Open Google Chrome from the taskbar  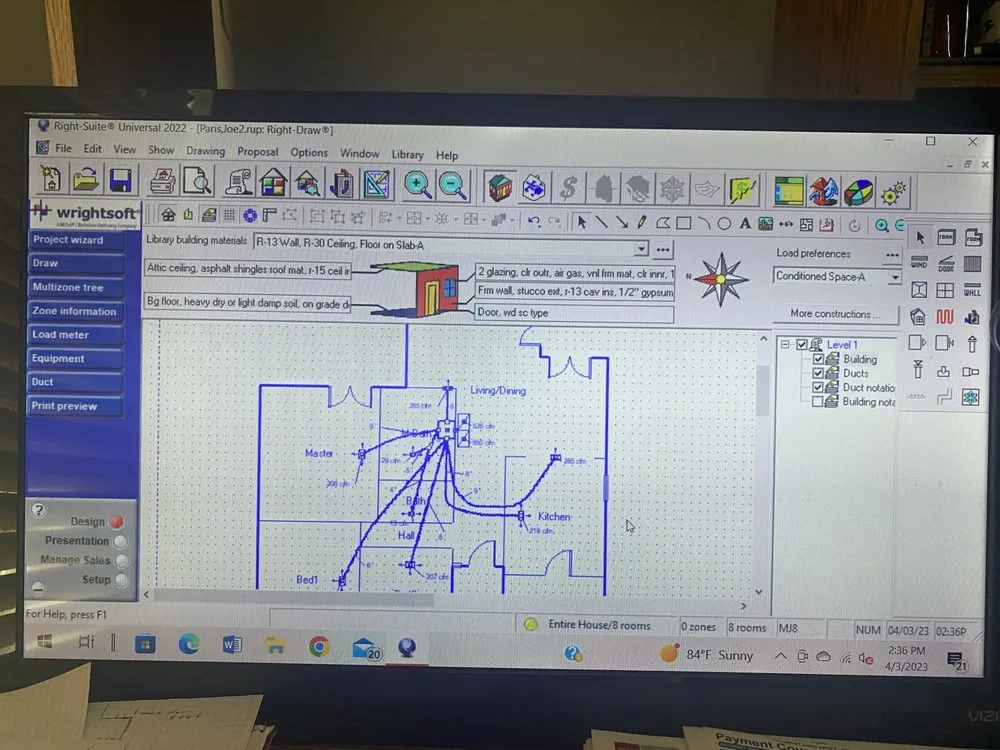(x=319, y=647)
